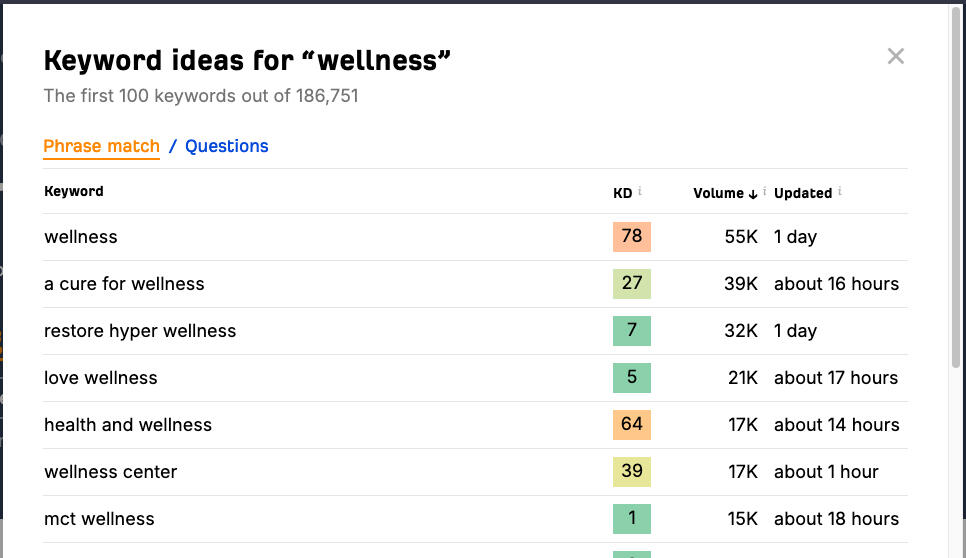The height and width of the screenshot is (558, 966).
Task: Select the "health and wellness" keyword
Action: point(128,425)
